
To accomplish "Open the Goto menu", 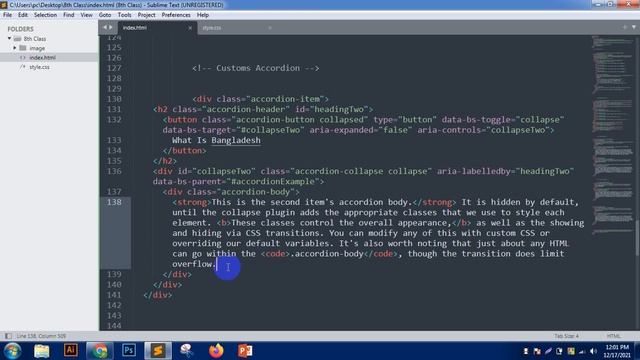I will click(x=105, y=15).
